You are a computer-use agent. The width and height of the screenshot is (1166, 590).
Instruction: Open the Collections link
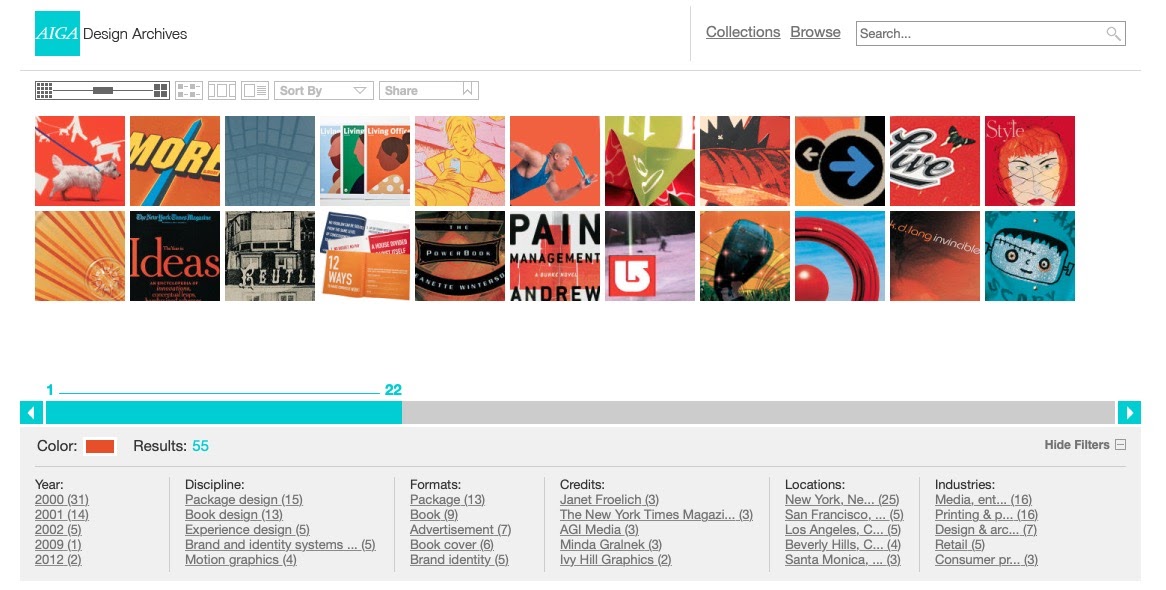coord(743,32)
